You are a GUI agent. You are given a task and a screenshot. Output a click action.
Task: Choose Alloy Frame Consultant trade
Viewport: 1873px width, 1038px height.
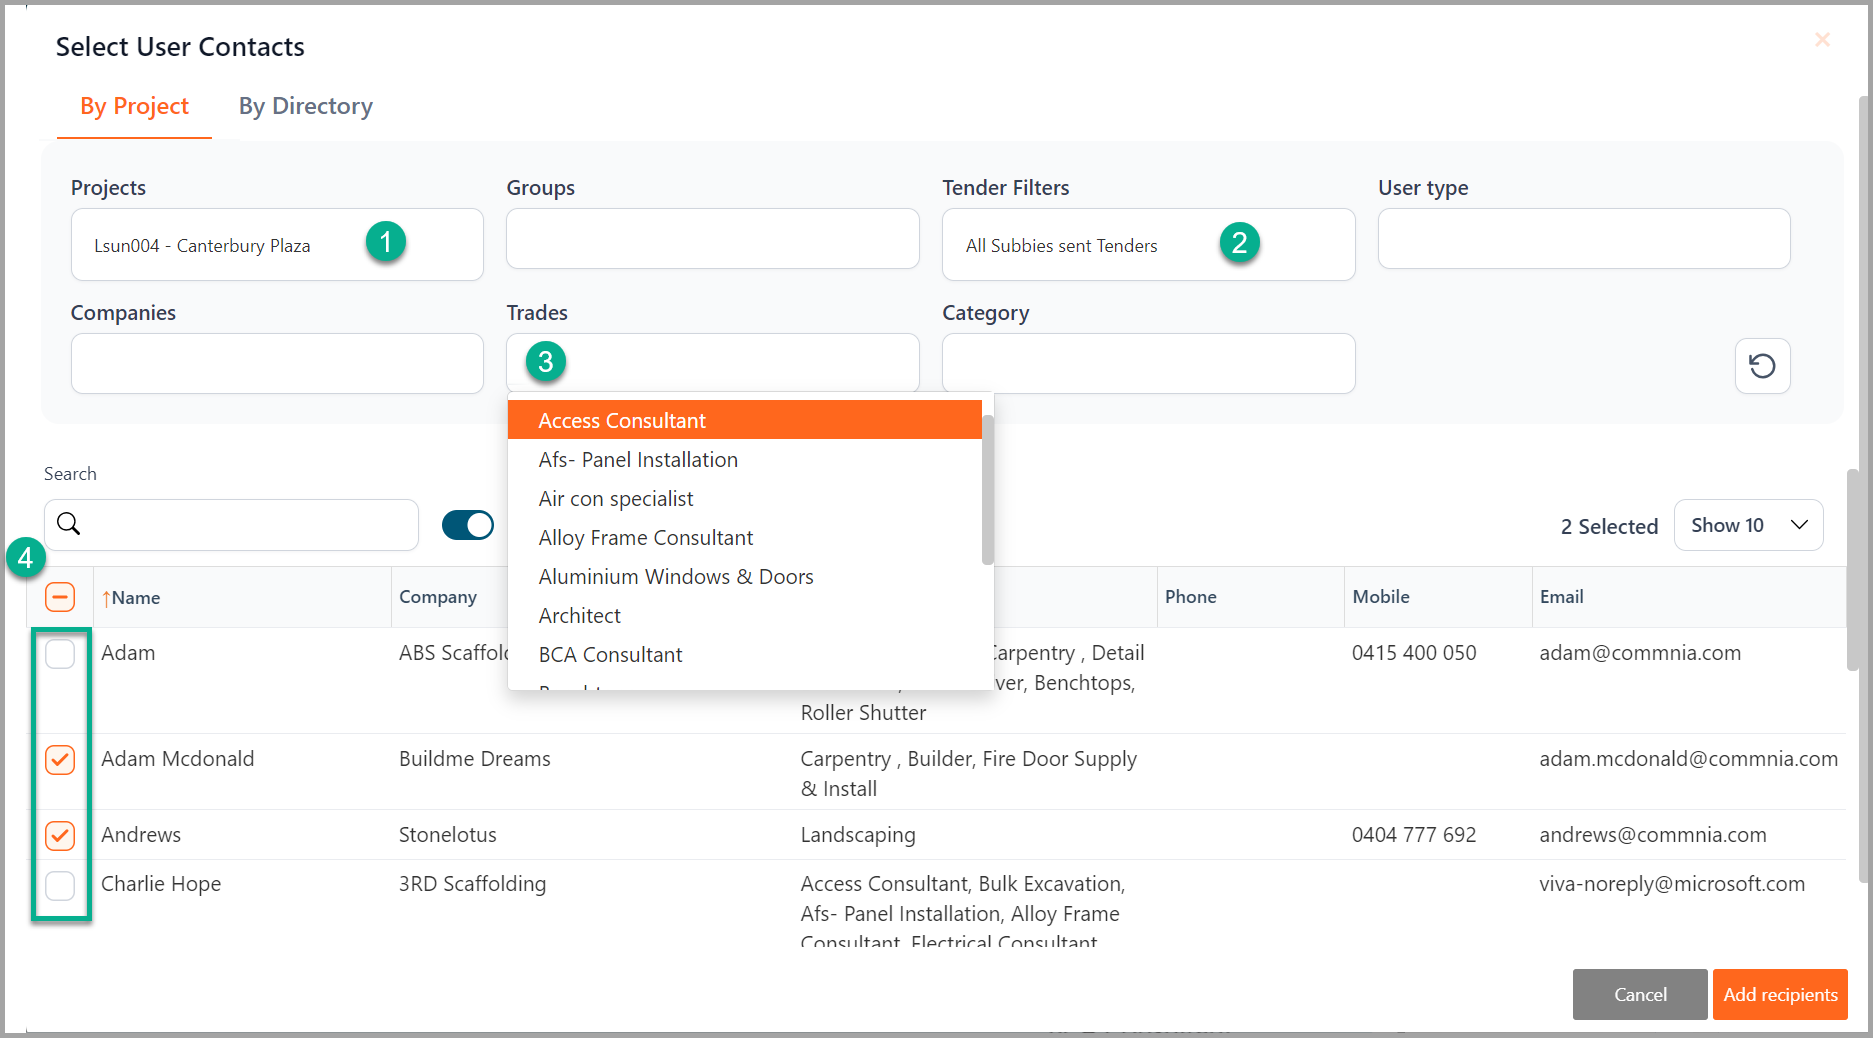744,538
